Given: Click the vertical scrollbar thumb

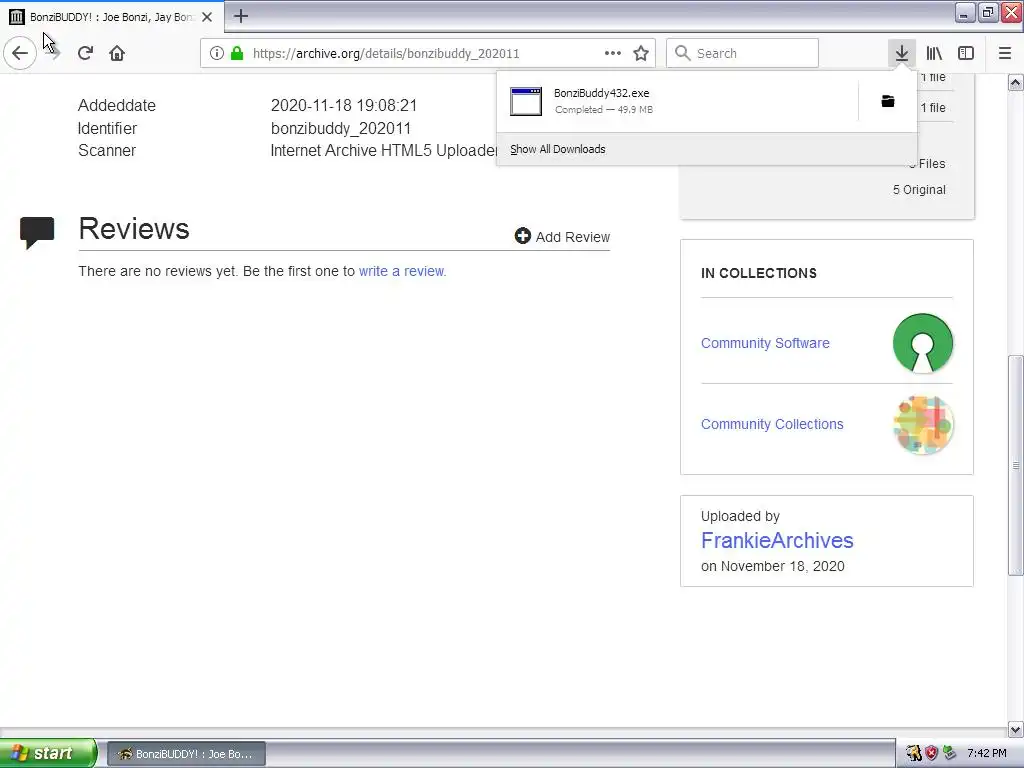Looking at the screenshot, I should pyautogui.click(x=1015, y=465).
